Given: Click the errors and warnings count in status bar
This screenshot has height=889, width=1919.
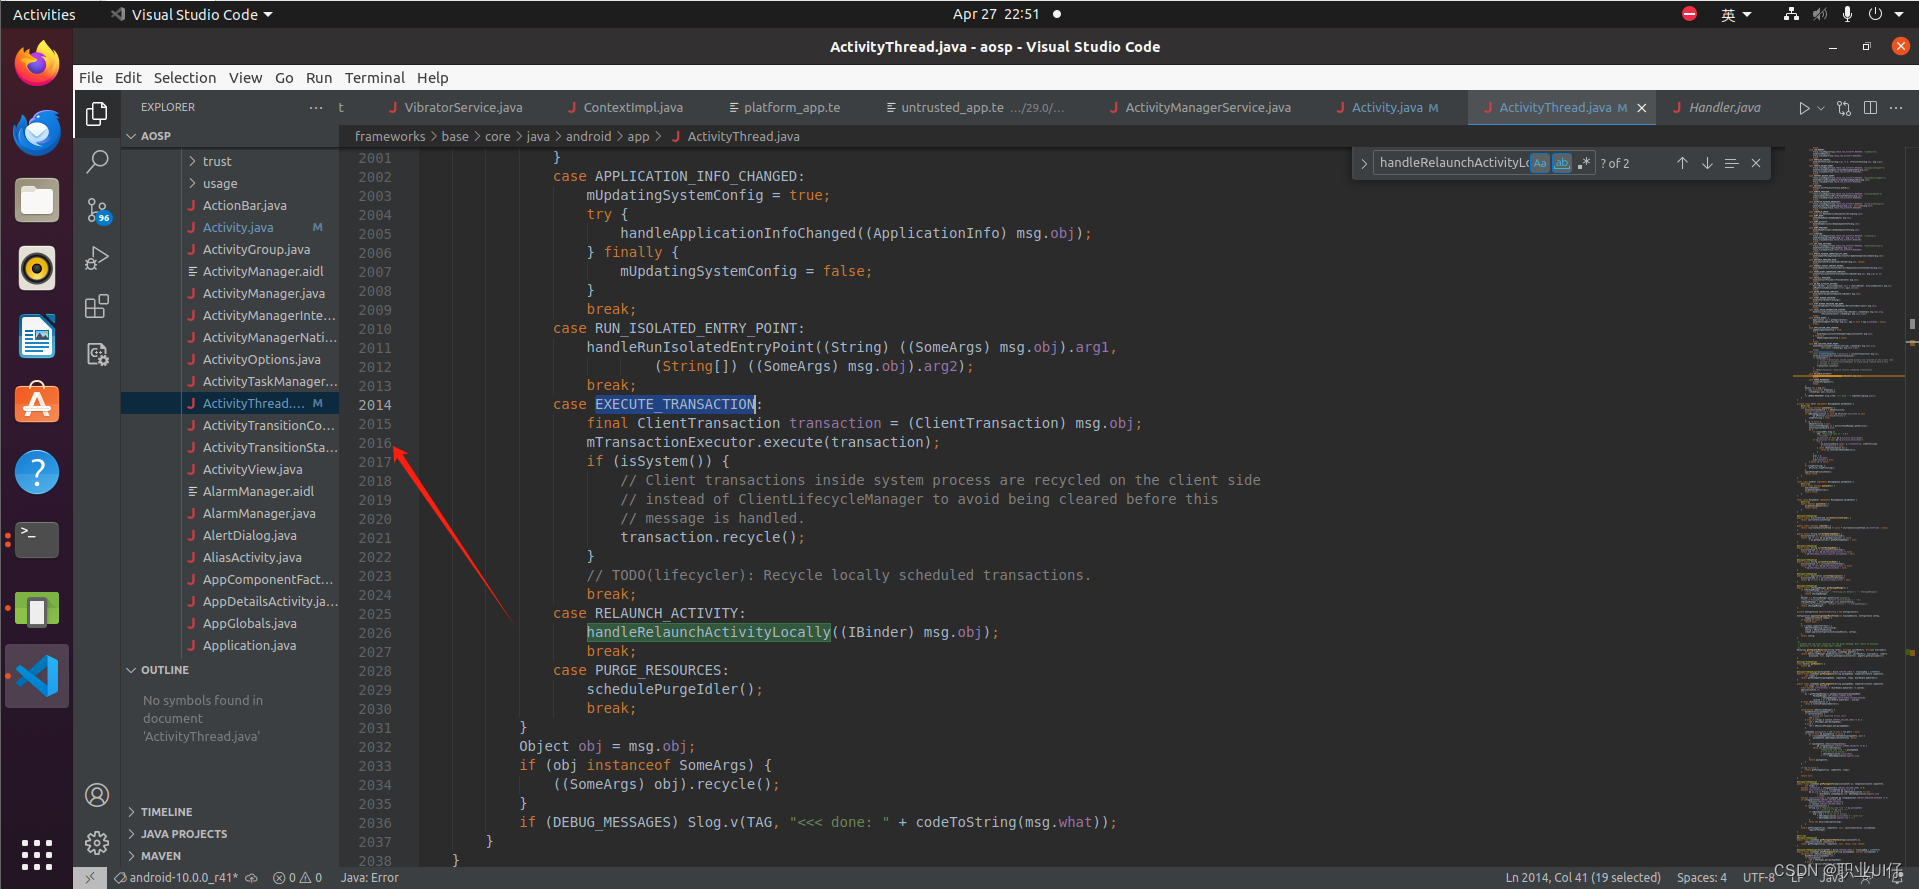Looking at the screenshot, I should tap(297, 878).
